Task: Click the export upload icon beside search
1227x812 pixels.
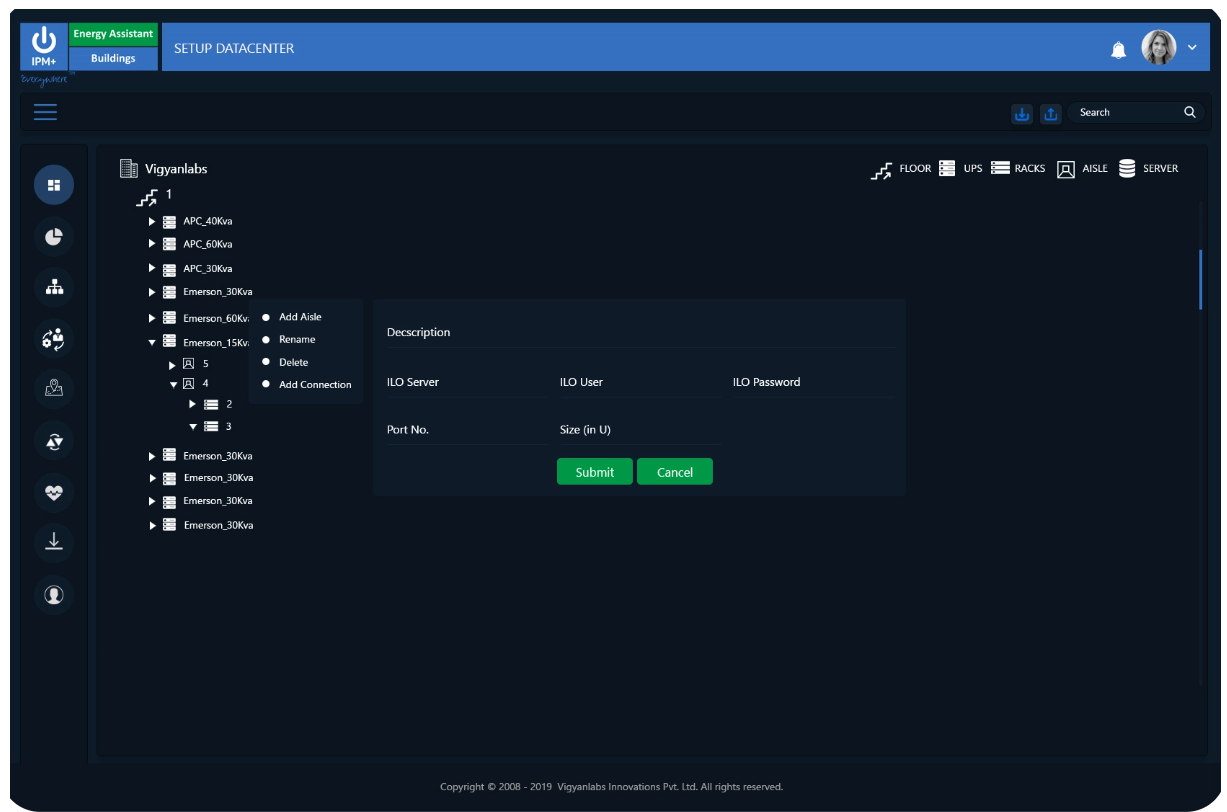Action: point(1050,113)
